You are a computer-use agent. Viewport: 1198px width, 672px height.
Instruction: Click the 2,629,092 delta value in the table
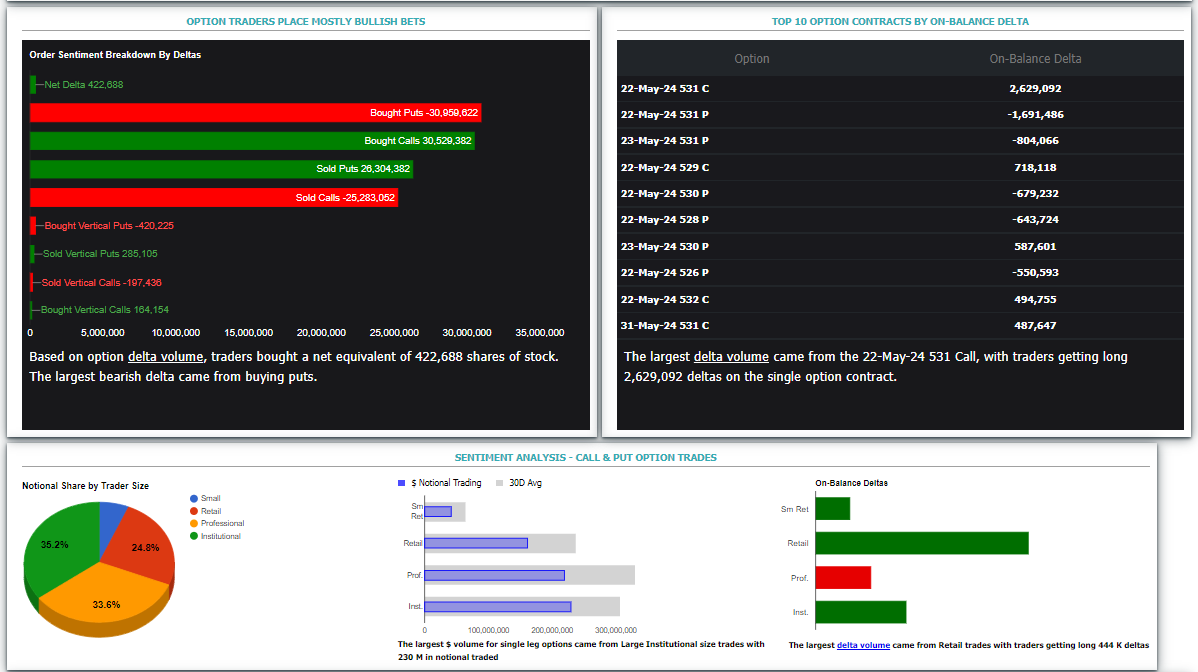point(1035,89)
